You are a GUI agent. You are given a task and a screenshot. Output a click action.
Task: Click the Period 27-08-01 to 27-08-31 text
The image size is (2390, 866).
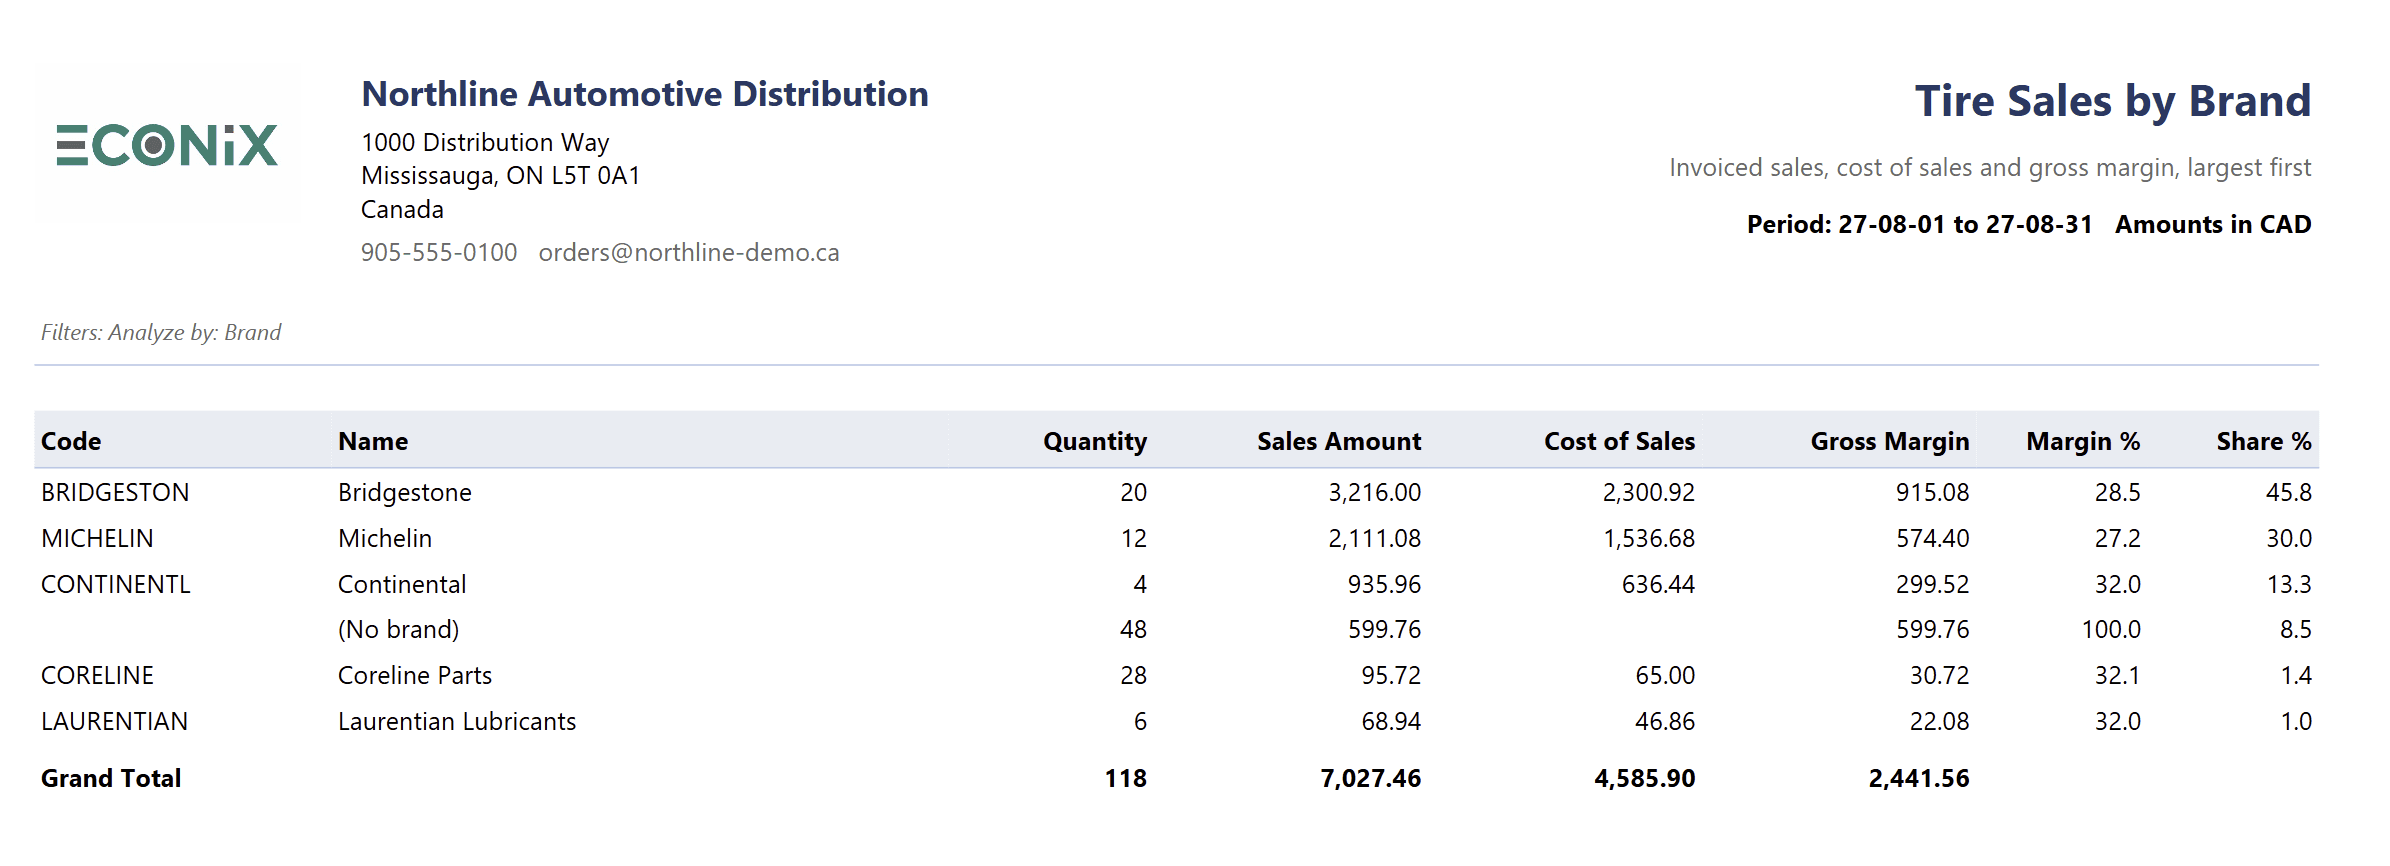click(x=1920, y=224)
